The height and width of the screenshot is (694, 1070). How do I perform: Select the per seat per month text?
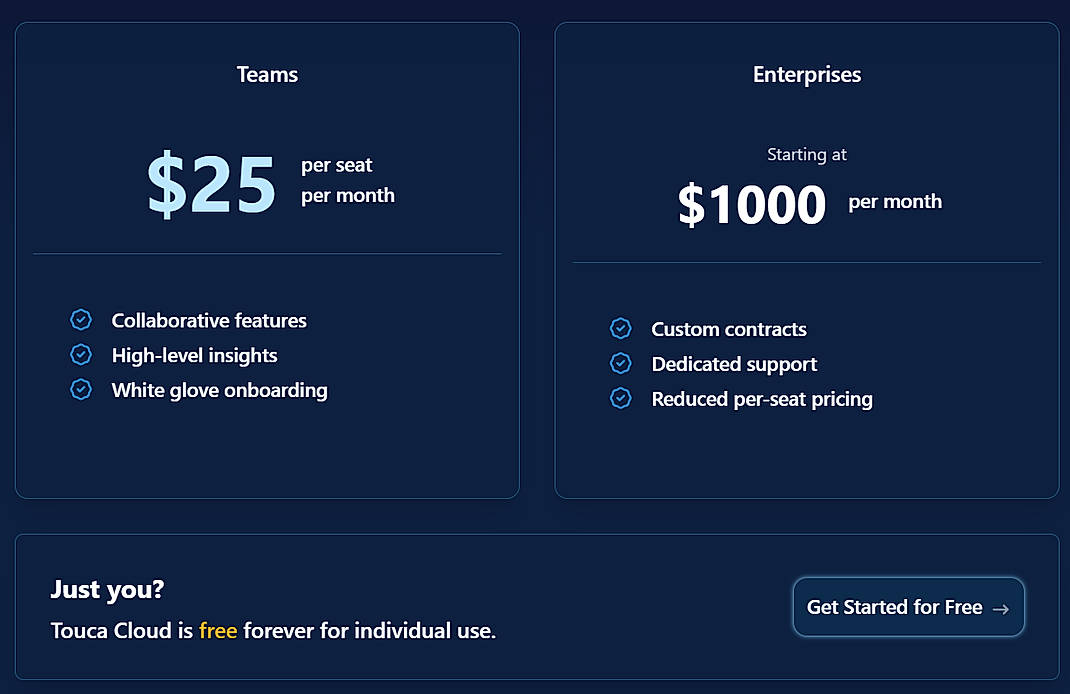click(348, 181)
